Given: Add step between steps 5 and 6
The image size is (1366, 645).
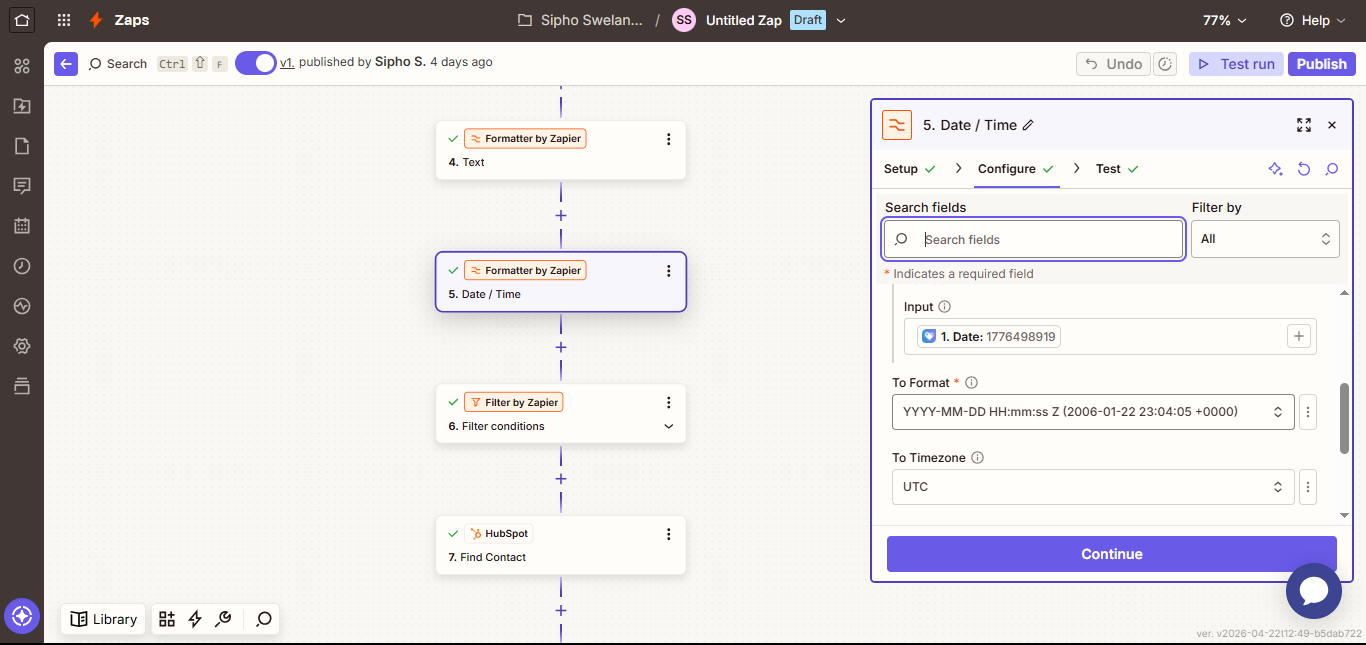Looking at the screenshot, I should [x=561, y=347].
